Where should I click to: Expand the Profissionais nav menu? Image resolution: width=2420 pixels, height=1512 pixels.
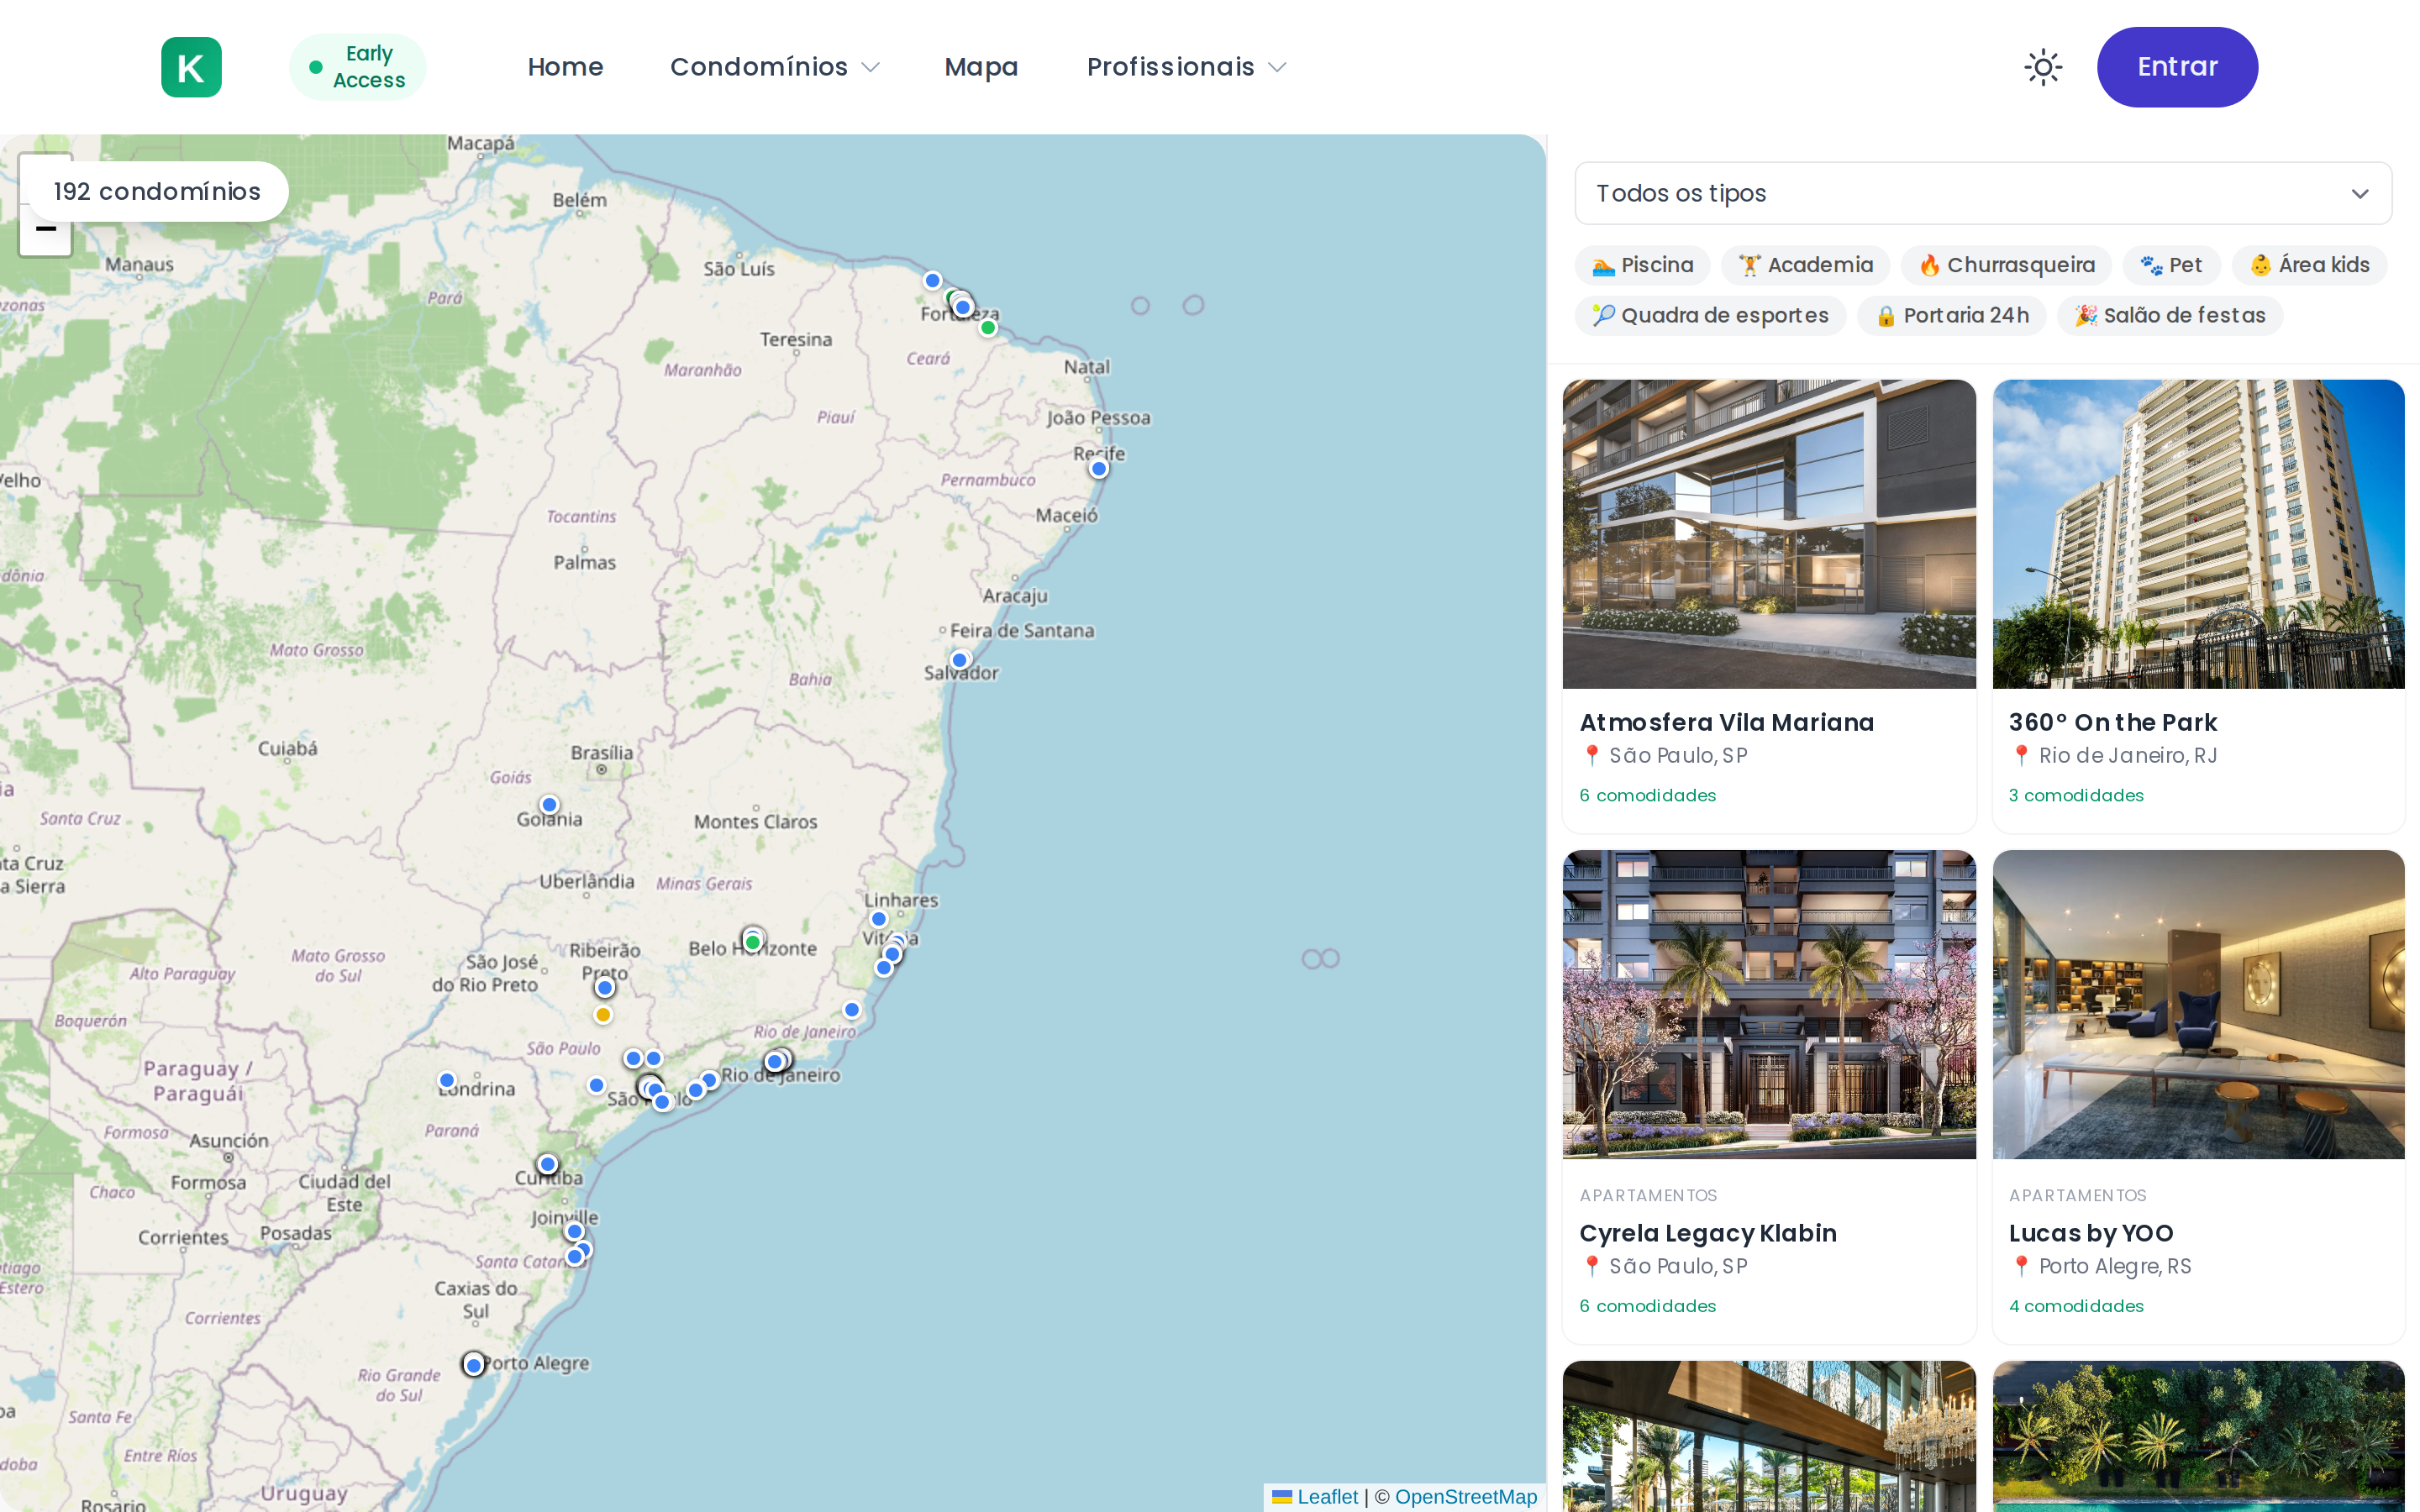pyautogui.click(x=1186, y=67)
